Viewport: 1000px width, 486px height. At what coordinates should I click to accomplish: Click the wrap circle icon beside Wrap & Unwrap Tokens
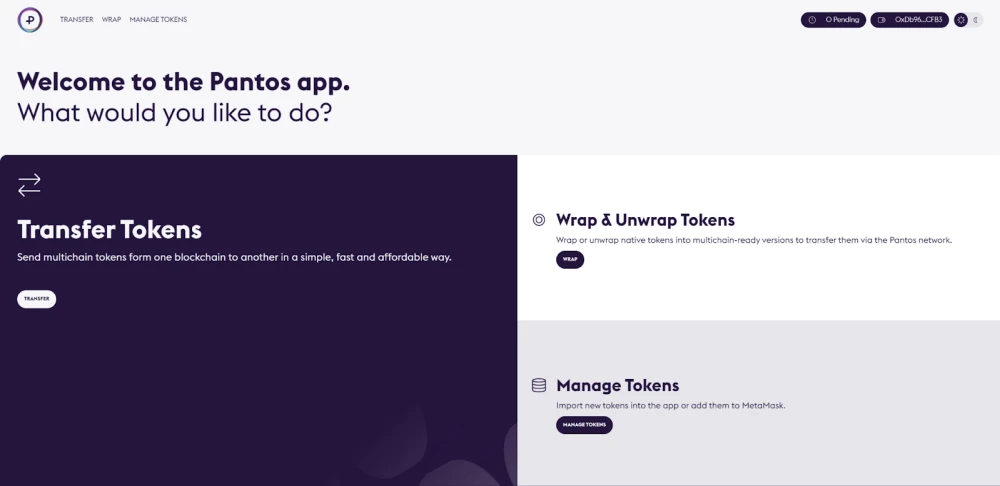539,220
